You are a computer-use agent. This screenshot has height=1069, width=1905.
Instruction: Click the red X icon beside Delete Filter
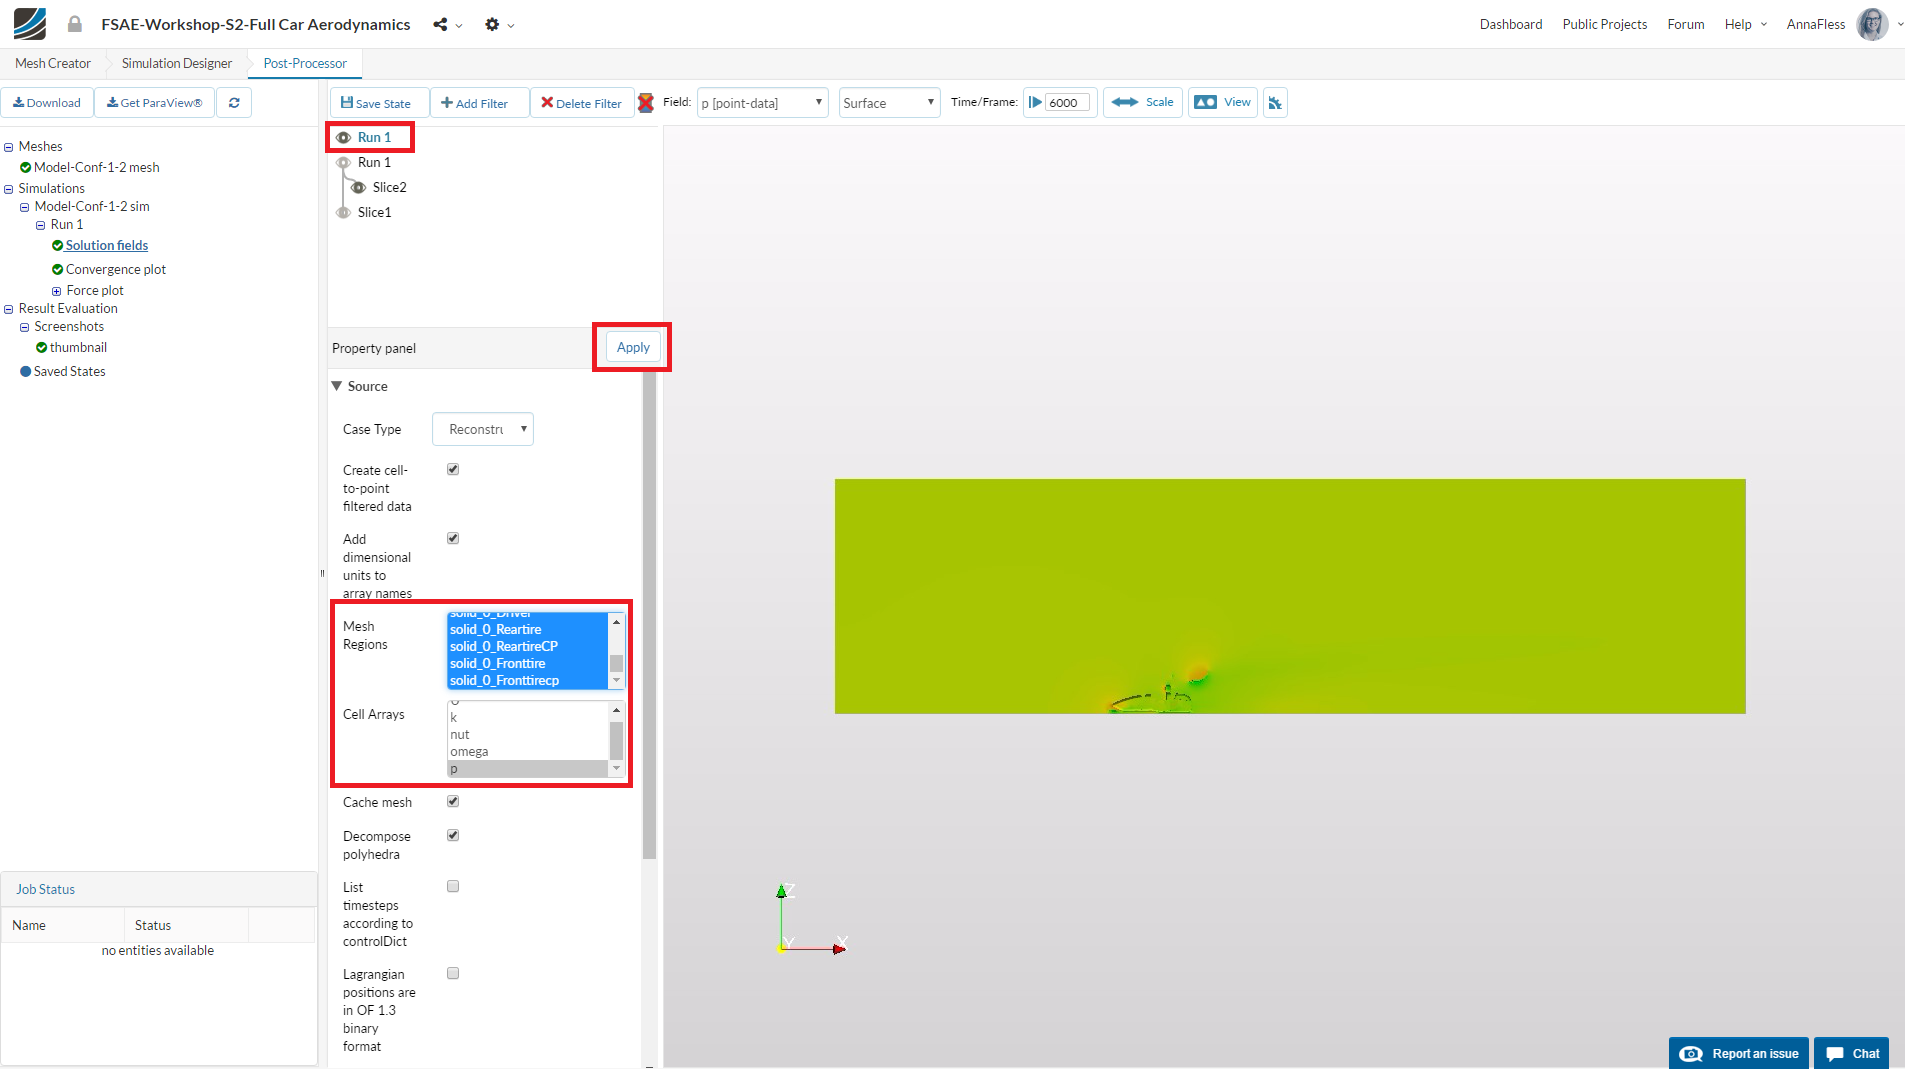coord(646,103)
